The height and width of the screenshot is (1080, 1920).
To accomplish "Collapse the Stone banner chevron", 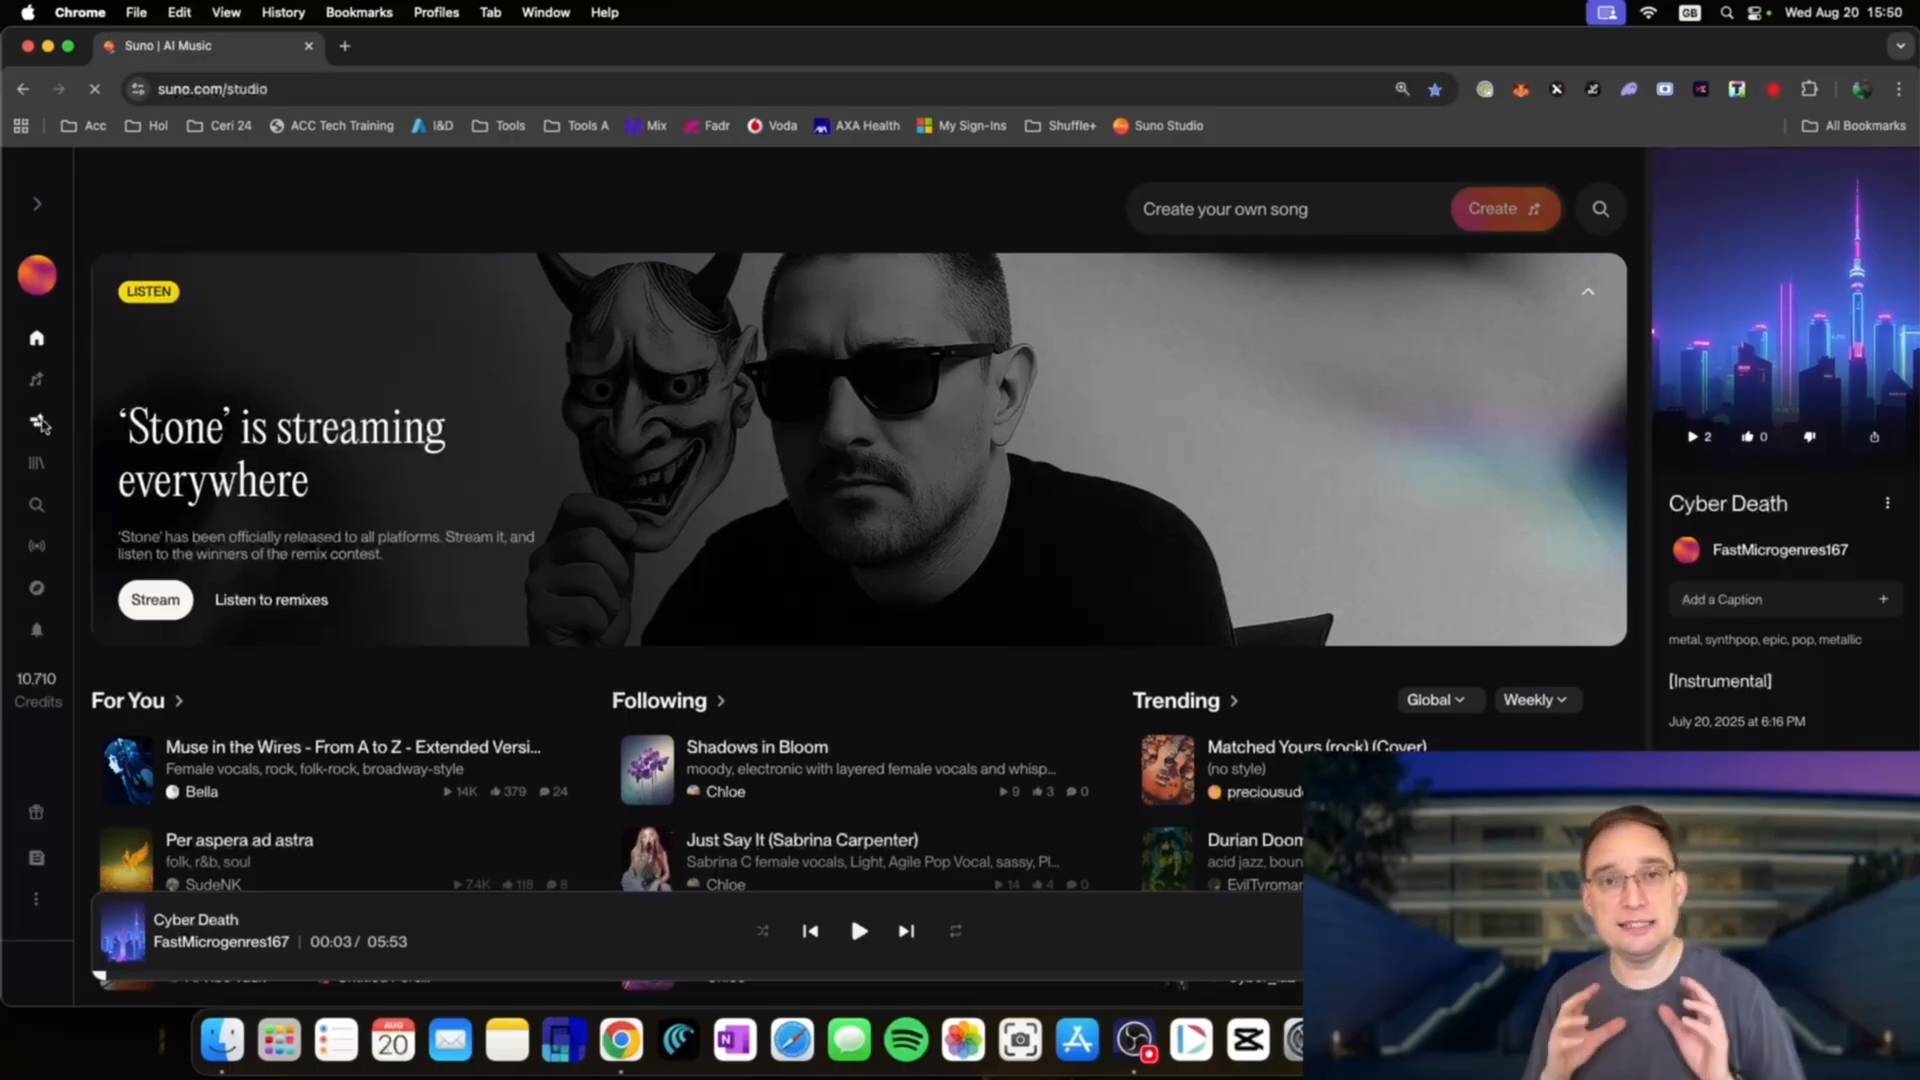I will pyautogui.click(x=1588, y=292).
